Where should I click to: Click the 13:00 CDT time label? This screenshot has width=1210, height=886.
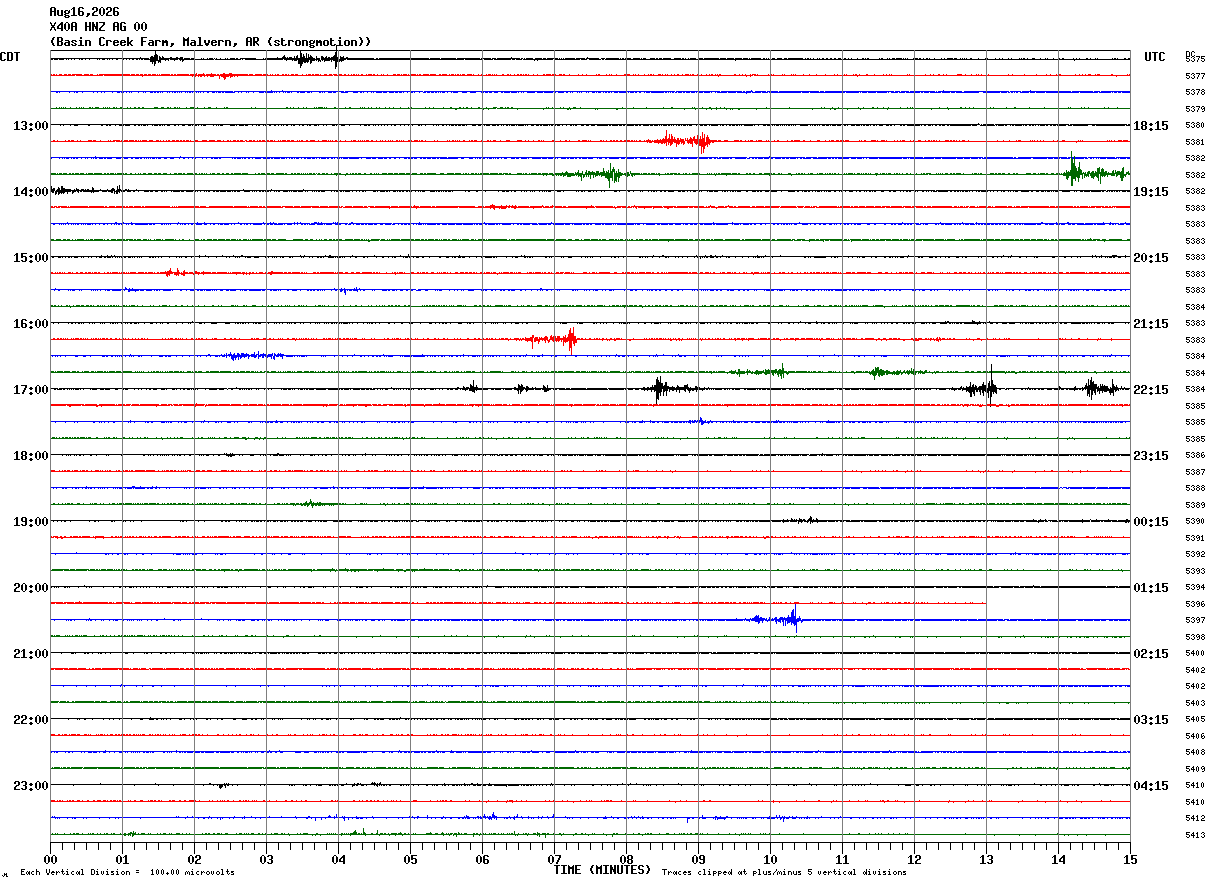click(31, 126)
